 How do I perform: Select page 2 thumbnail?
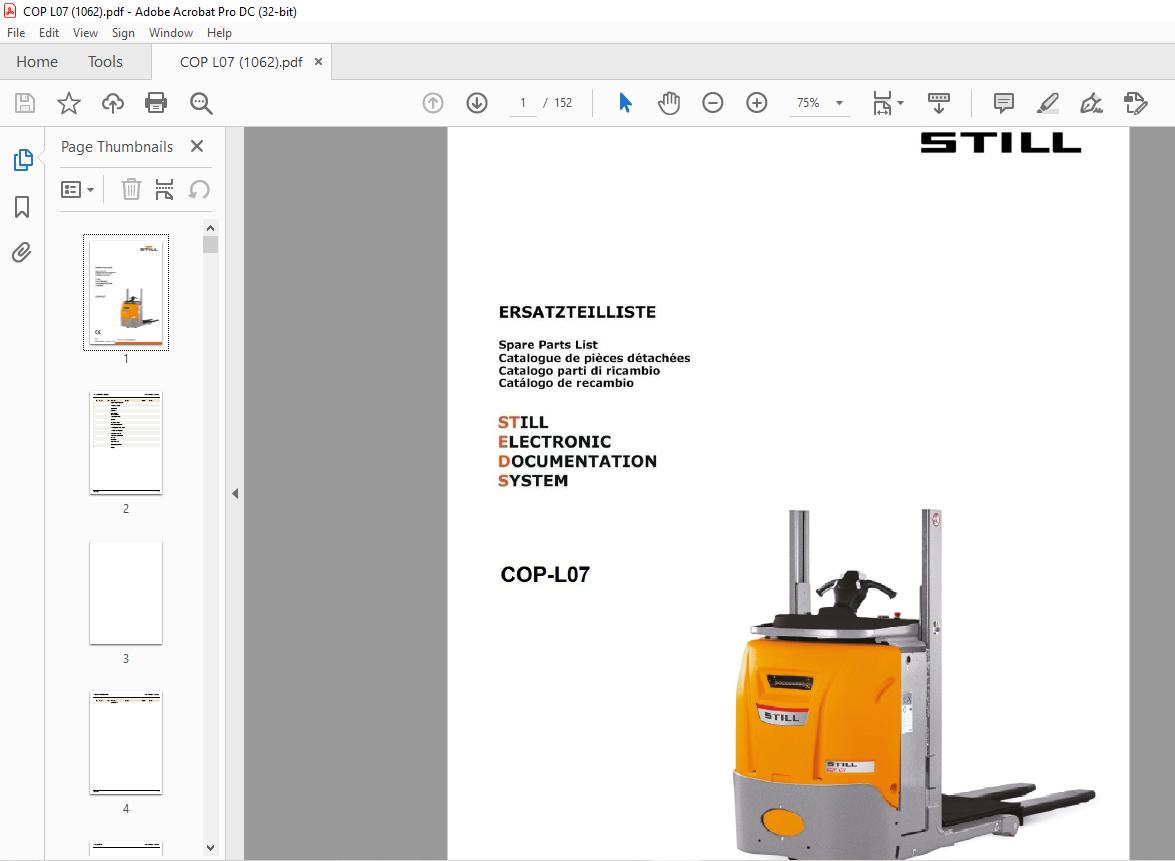click(x=126, y=443)
